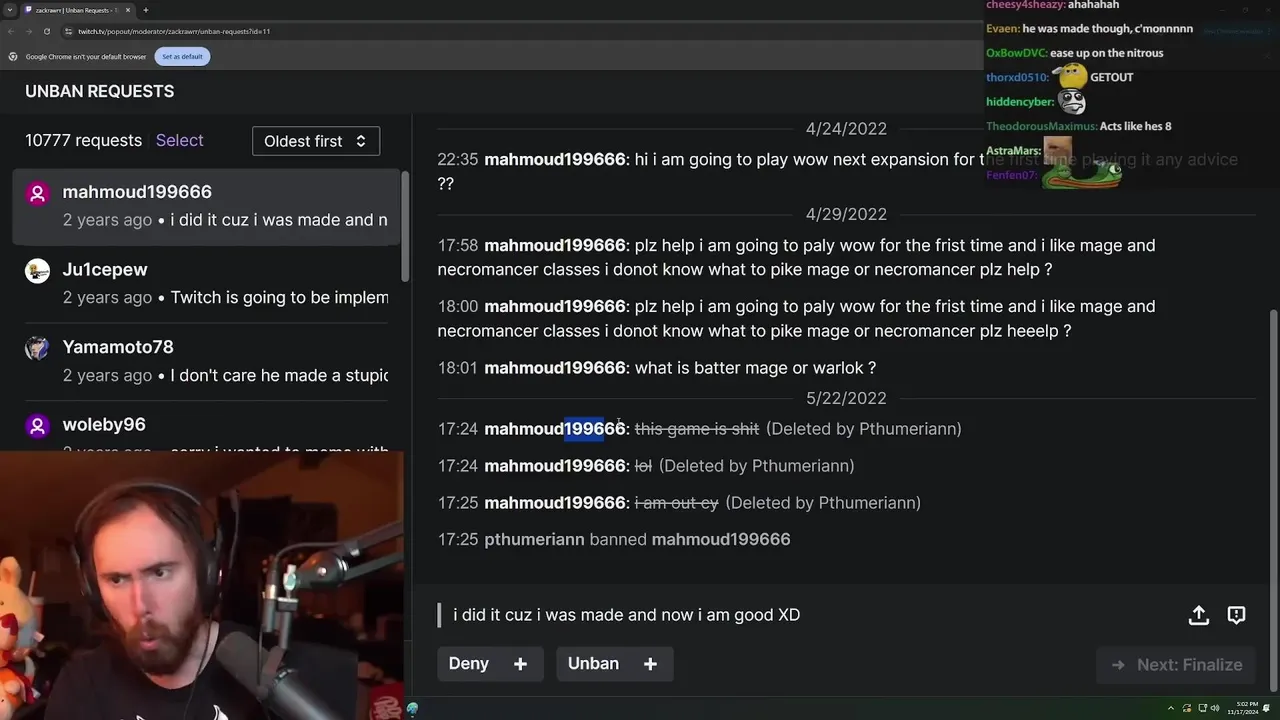
Task: Click the Unban button
Action: point(593,664)
